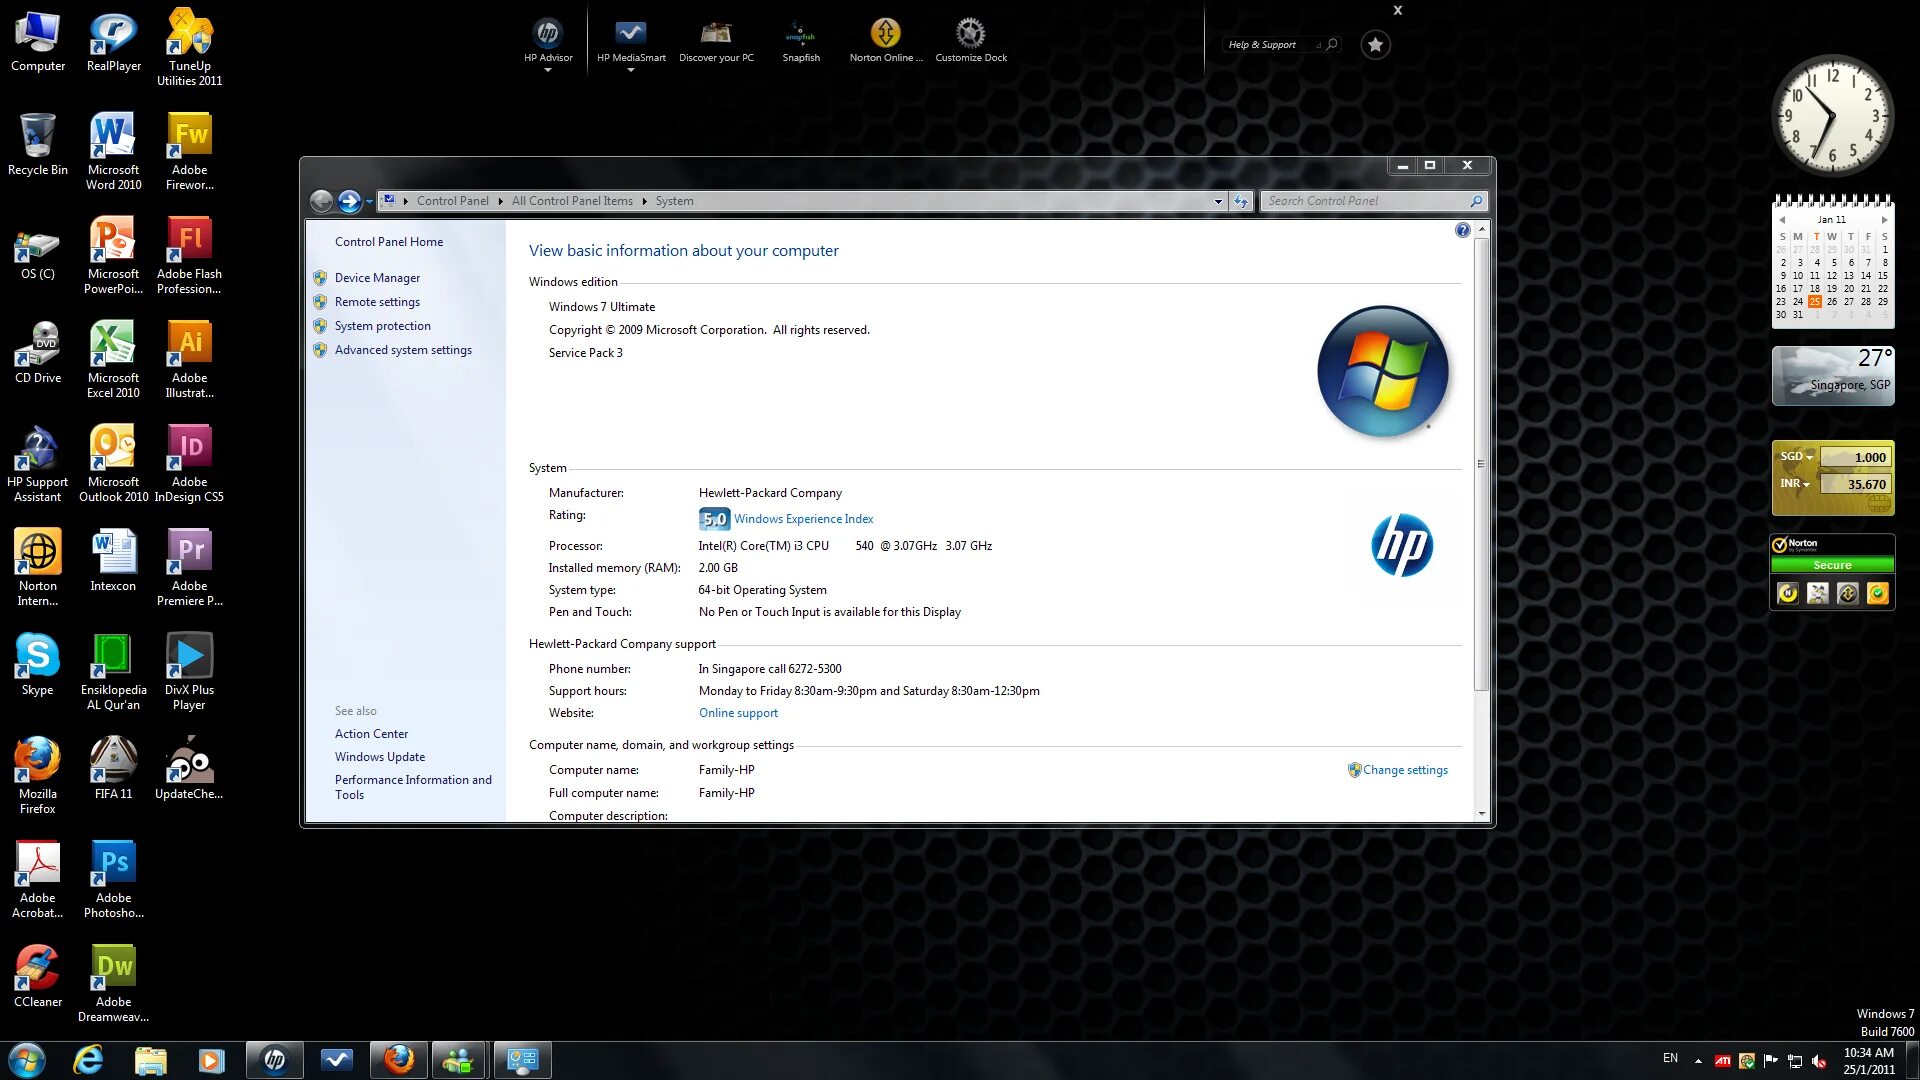Open Action Center link

(371, 734)
